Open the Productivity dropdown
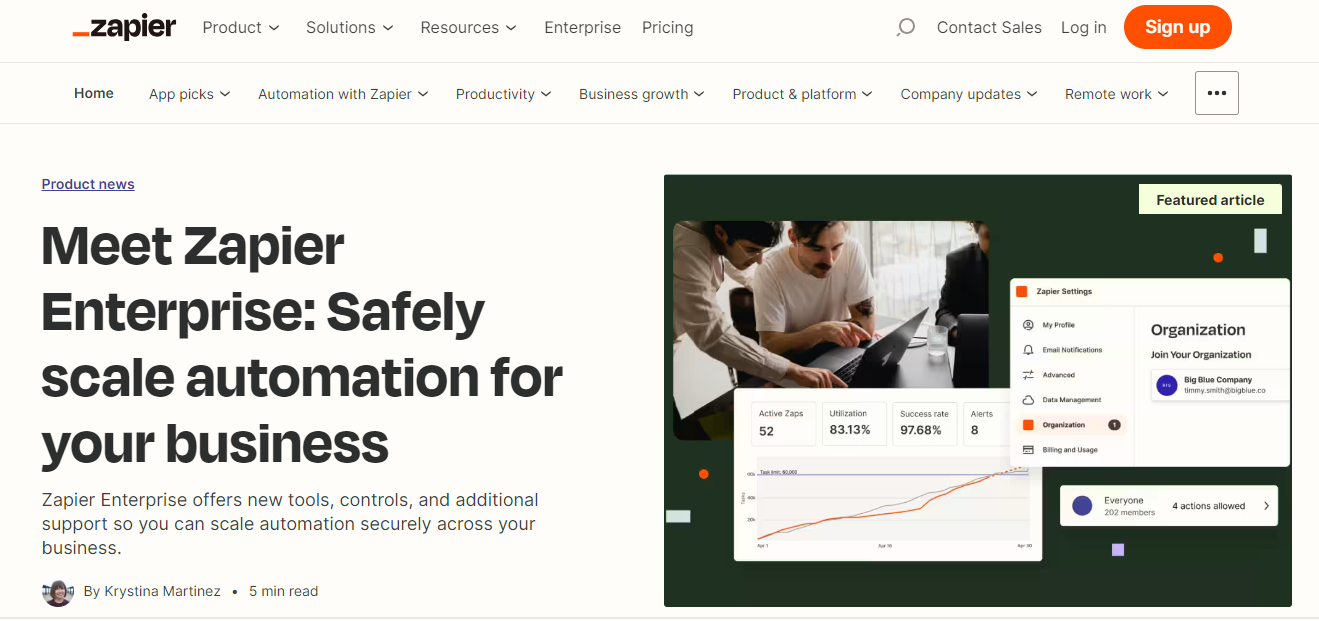Image resolution: width=1319 pixels, height=621 pixels. 504,94
